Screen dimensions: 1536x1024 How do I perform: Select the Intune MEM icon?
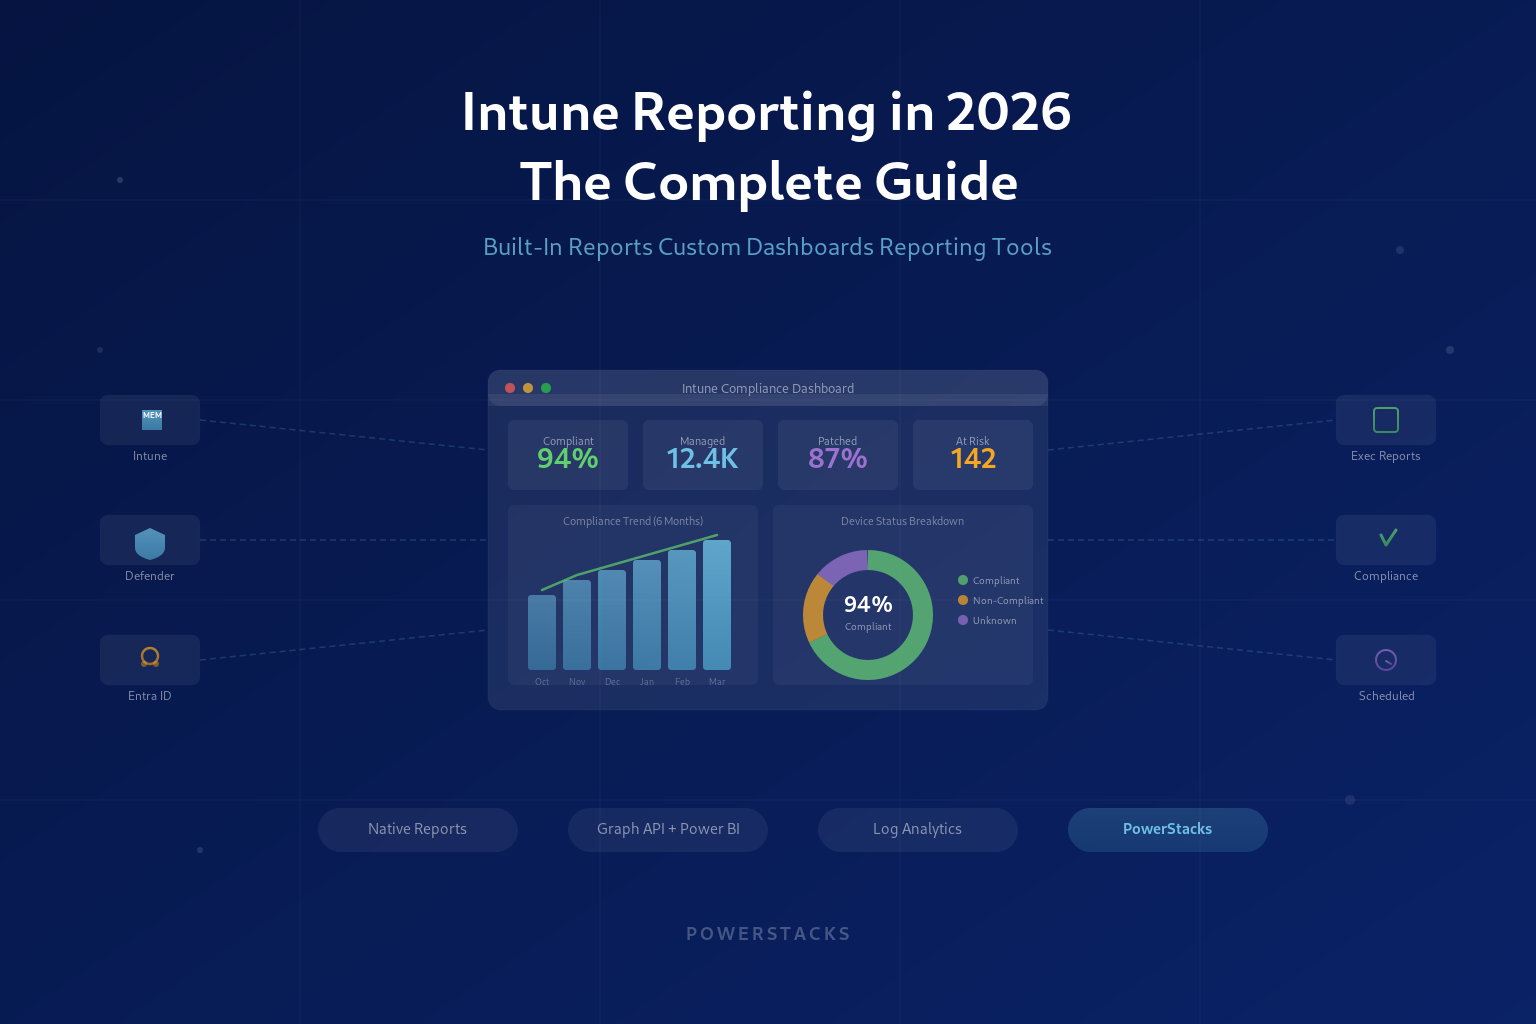point(149,417)
